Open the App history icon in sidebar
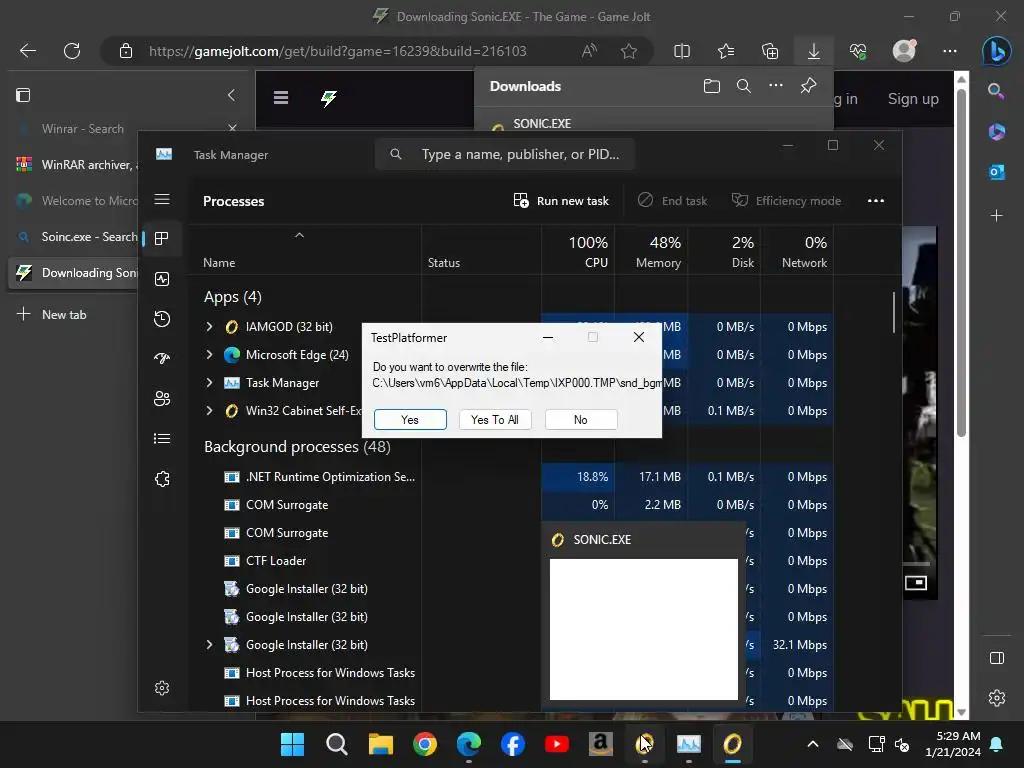 pyautogui.click(x=162, y=319)
